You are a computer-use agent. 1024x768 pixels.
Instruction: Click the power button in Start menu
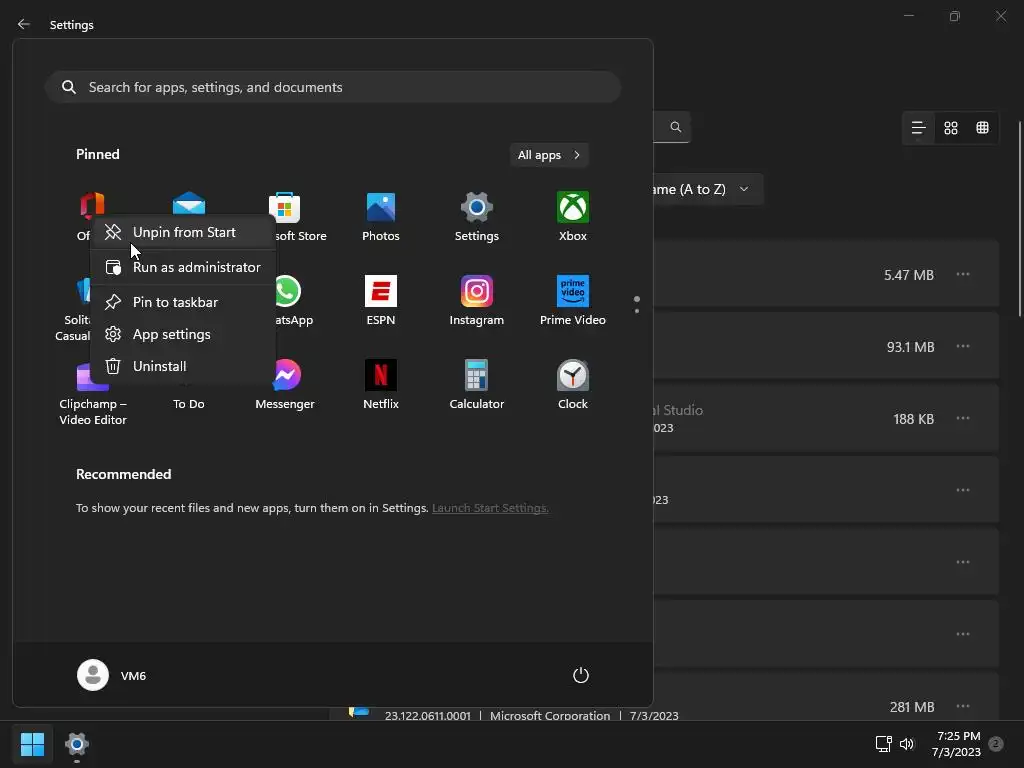(x=581, y=675)
